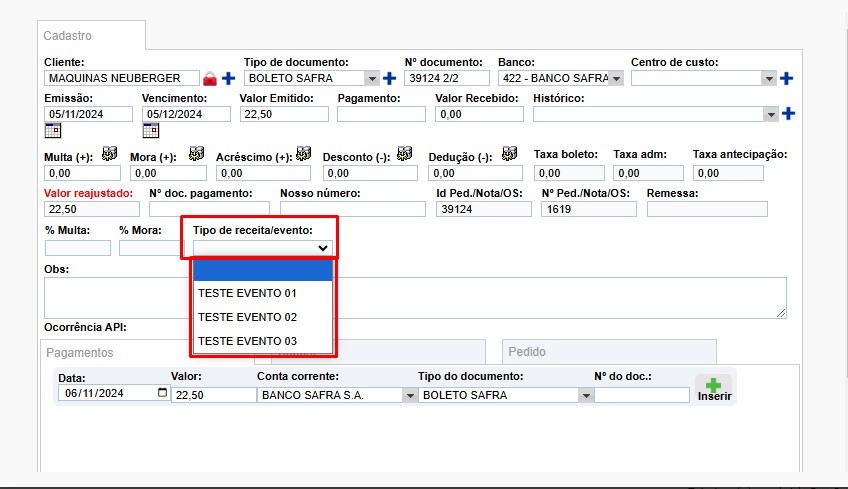Screen dimensions: 848x489
Task: Click the Cliente field MAQUINAS NEUBERGER
Action: [x=122, y=78]
